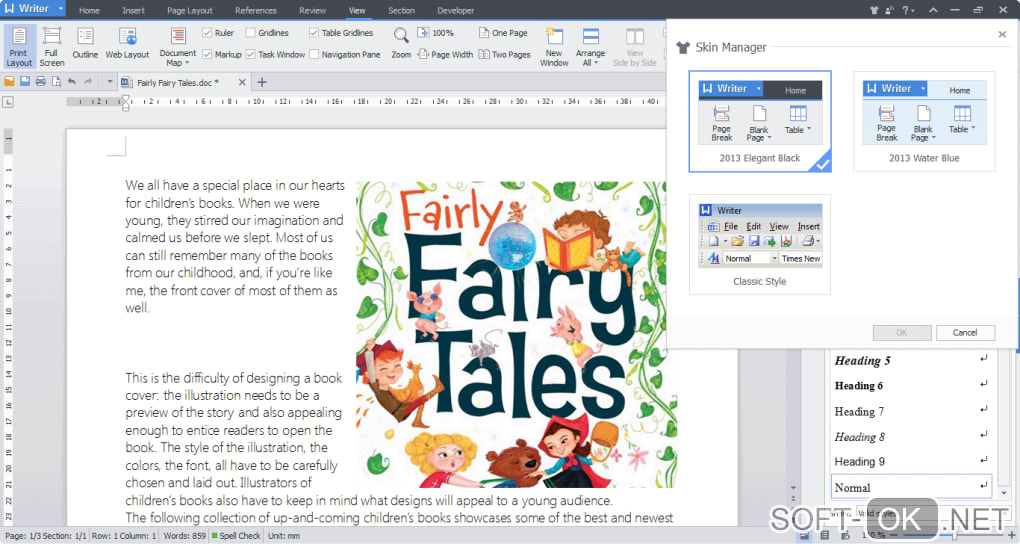This screenshot has height=544, width=1020.
Task: Open the Writer application menu dropdown
Action: pyautogui.click(x=61, y=9)
